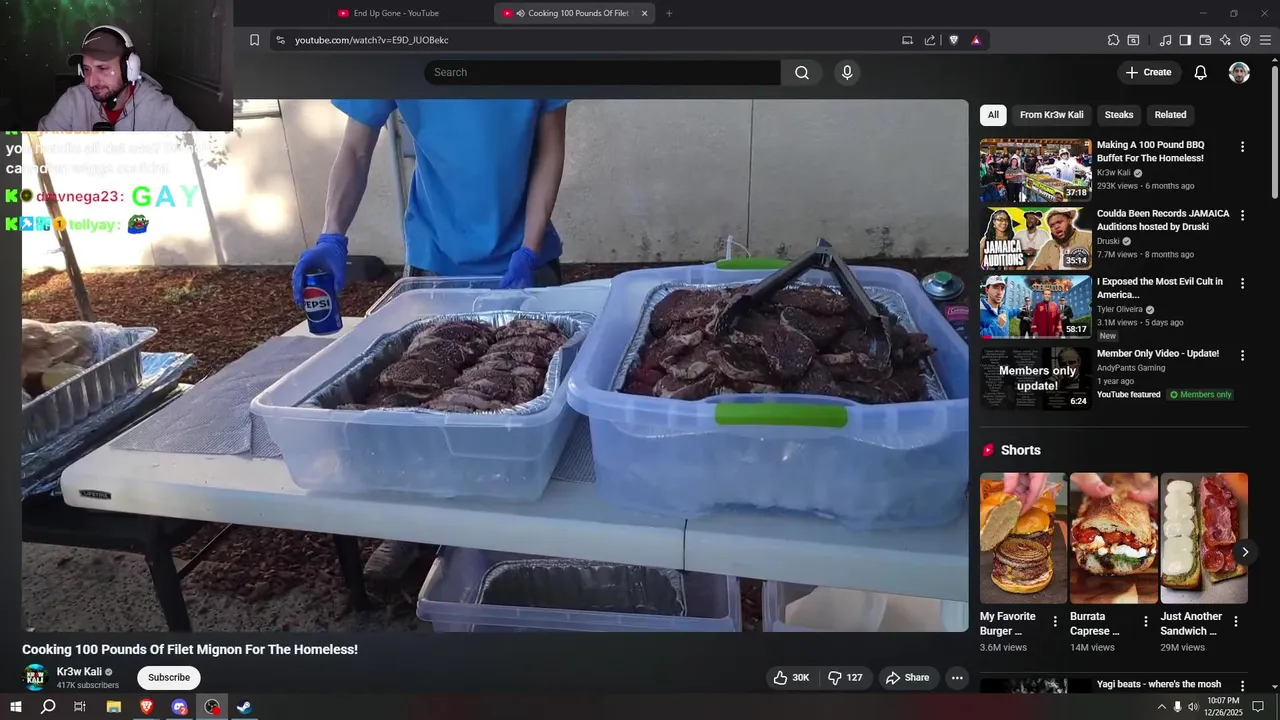Open Brave Shields lion icon
Screen dimensions: 1280x720
click(953, 40)
